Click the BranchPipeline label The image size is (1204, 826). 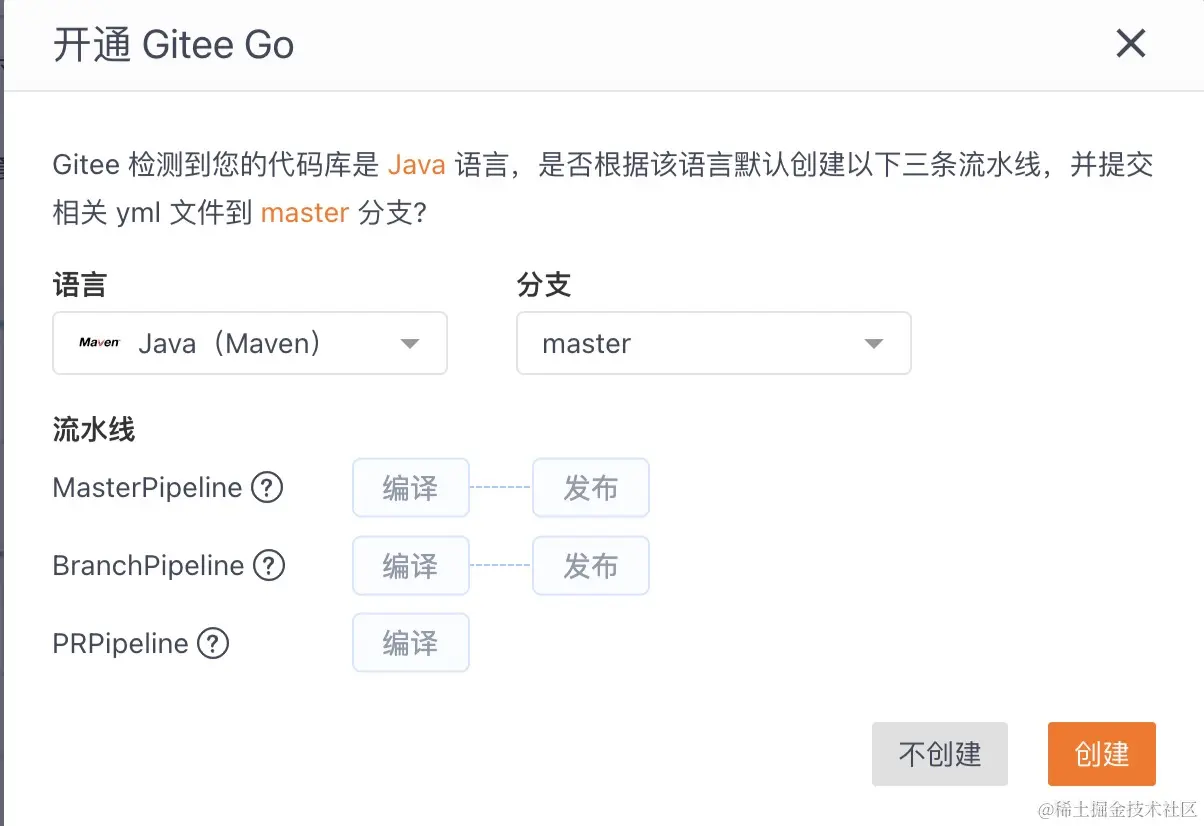(148, 566)
